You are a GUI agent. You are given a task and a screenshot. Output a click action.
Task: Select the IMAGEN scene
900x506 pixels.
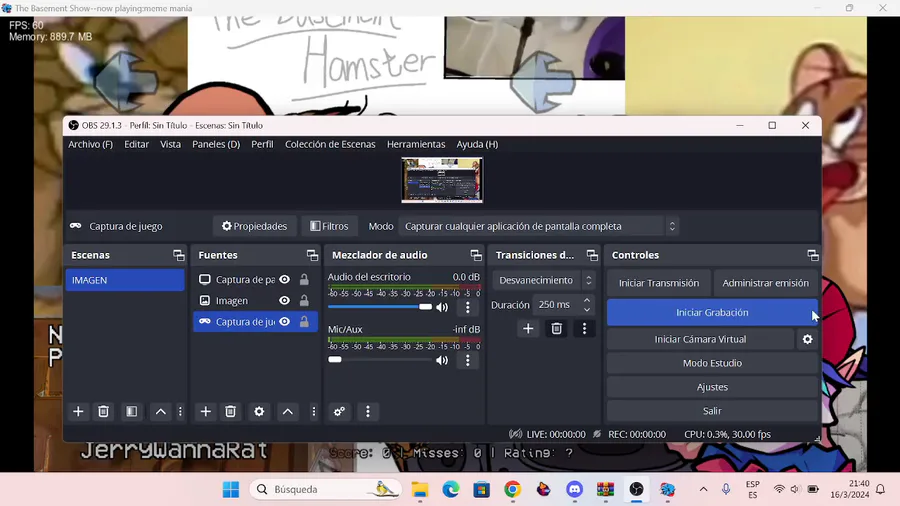125,280
